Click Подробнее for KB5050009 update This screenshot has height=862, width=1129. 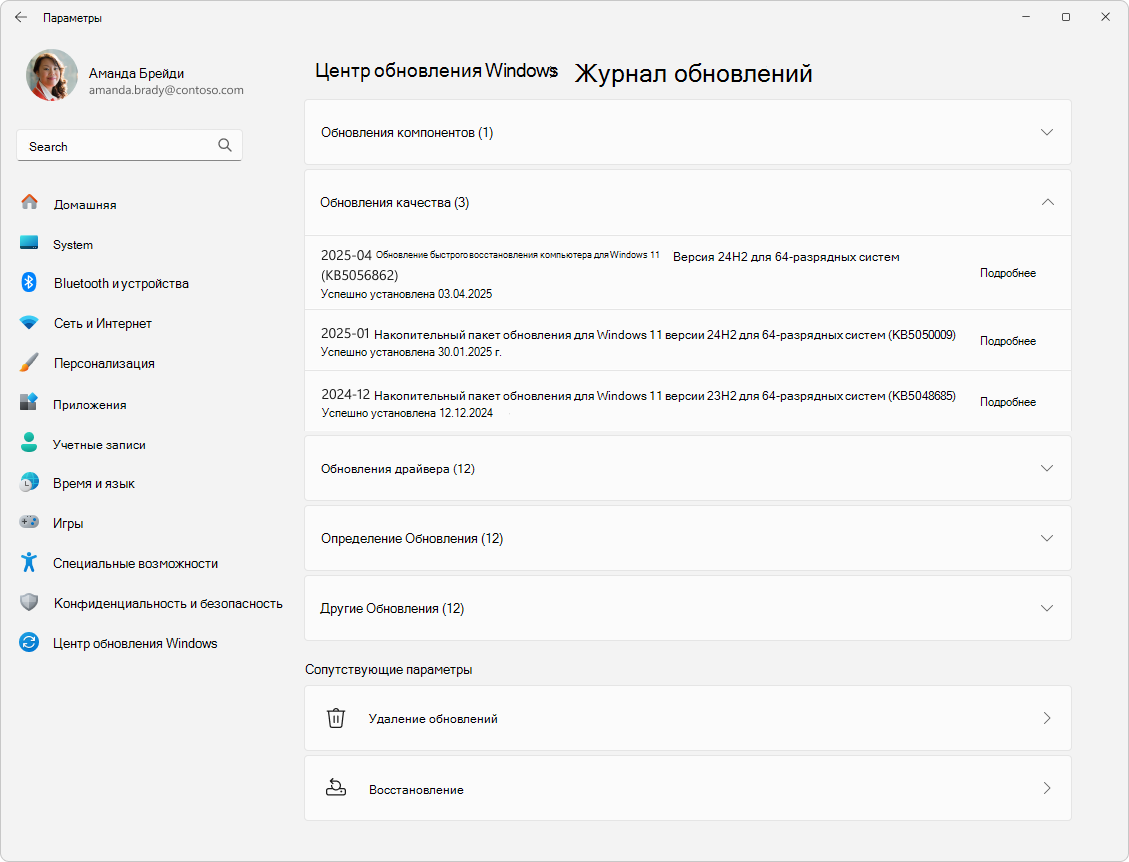(1007, 341)
